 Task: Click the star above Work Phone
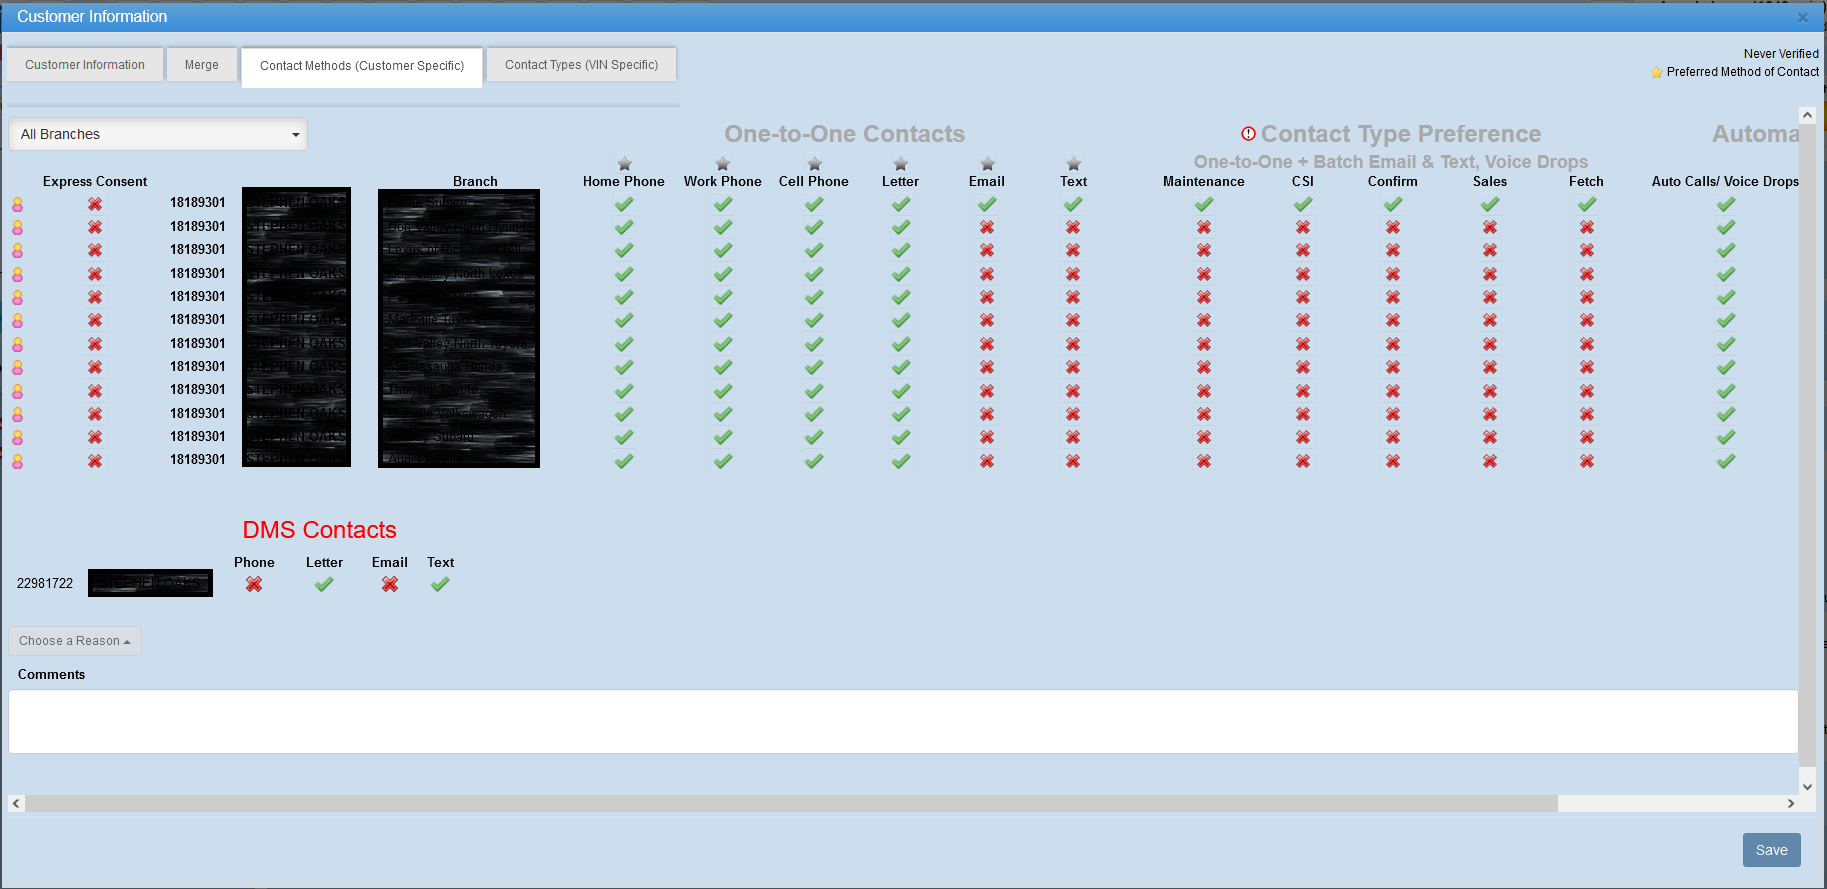click(x=722, y=164)
